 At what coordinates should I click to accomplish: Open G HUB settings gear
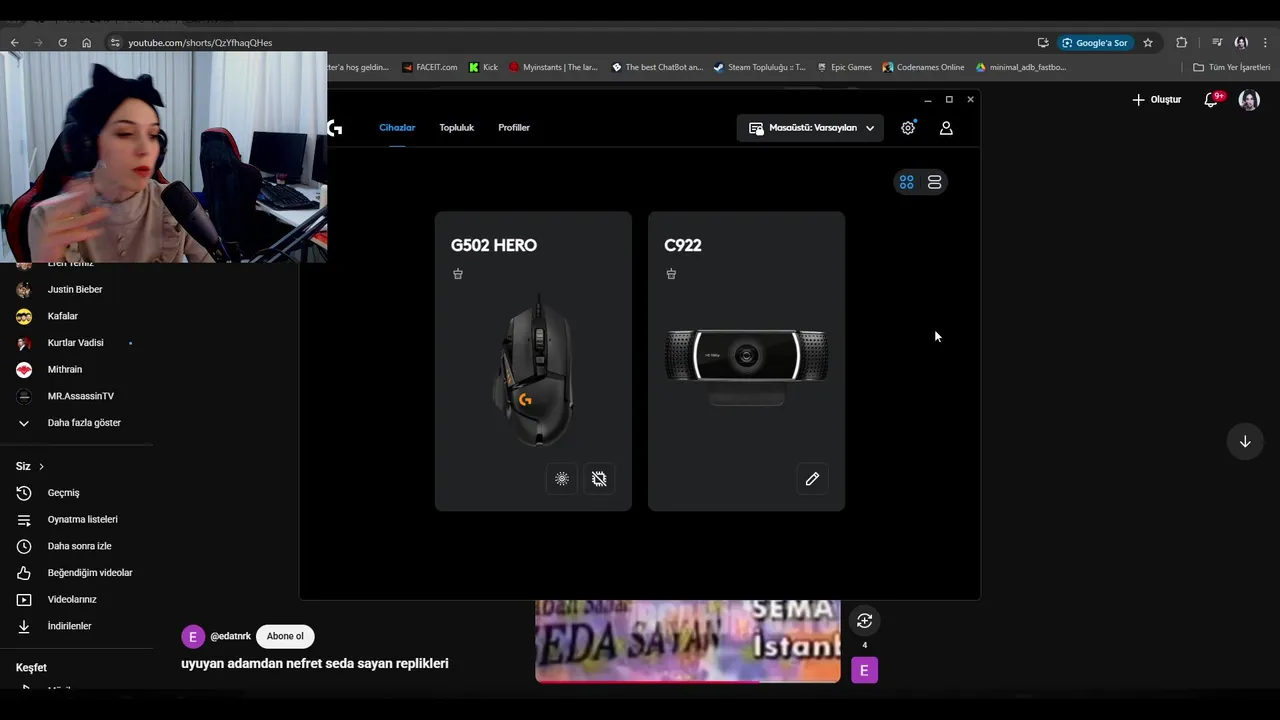click(908, 128)
